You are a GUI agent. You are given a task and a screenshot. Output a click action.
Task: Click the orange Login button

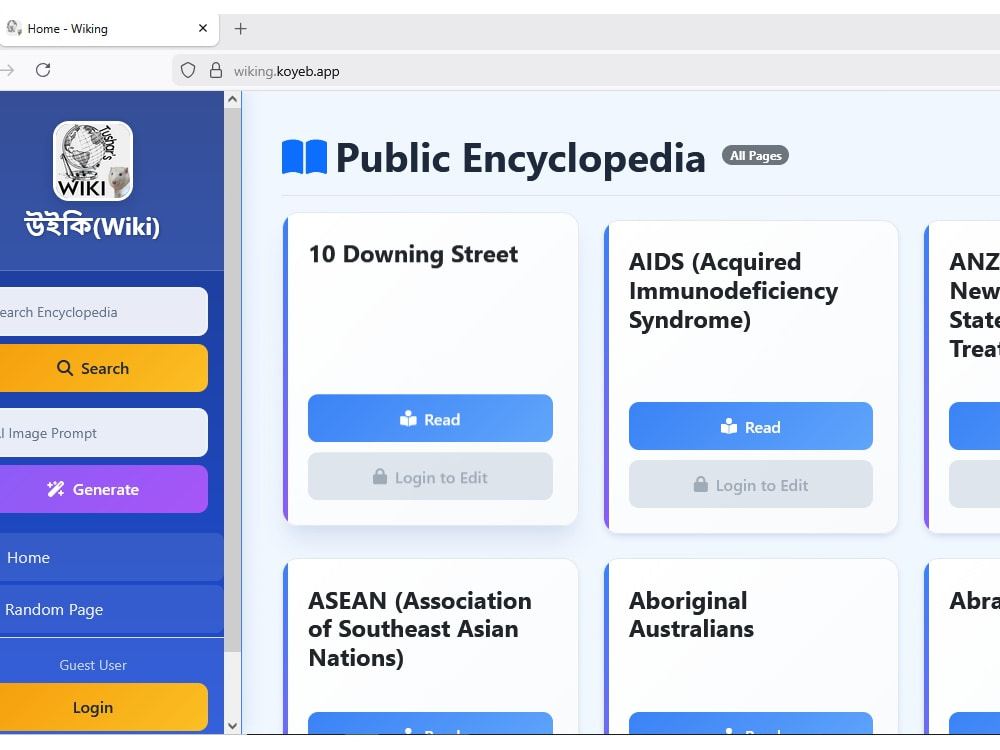tap(103, 707)
